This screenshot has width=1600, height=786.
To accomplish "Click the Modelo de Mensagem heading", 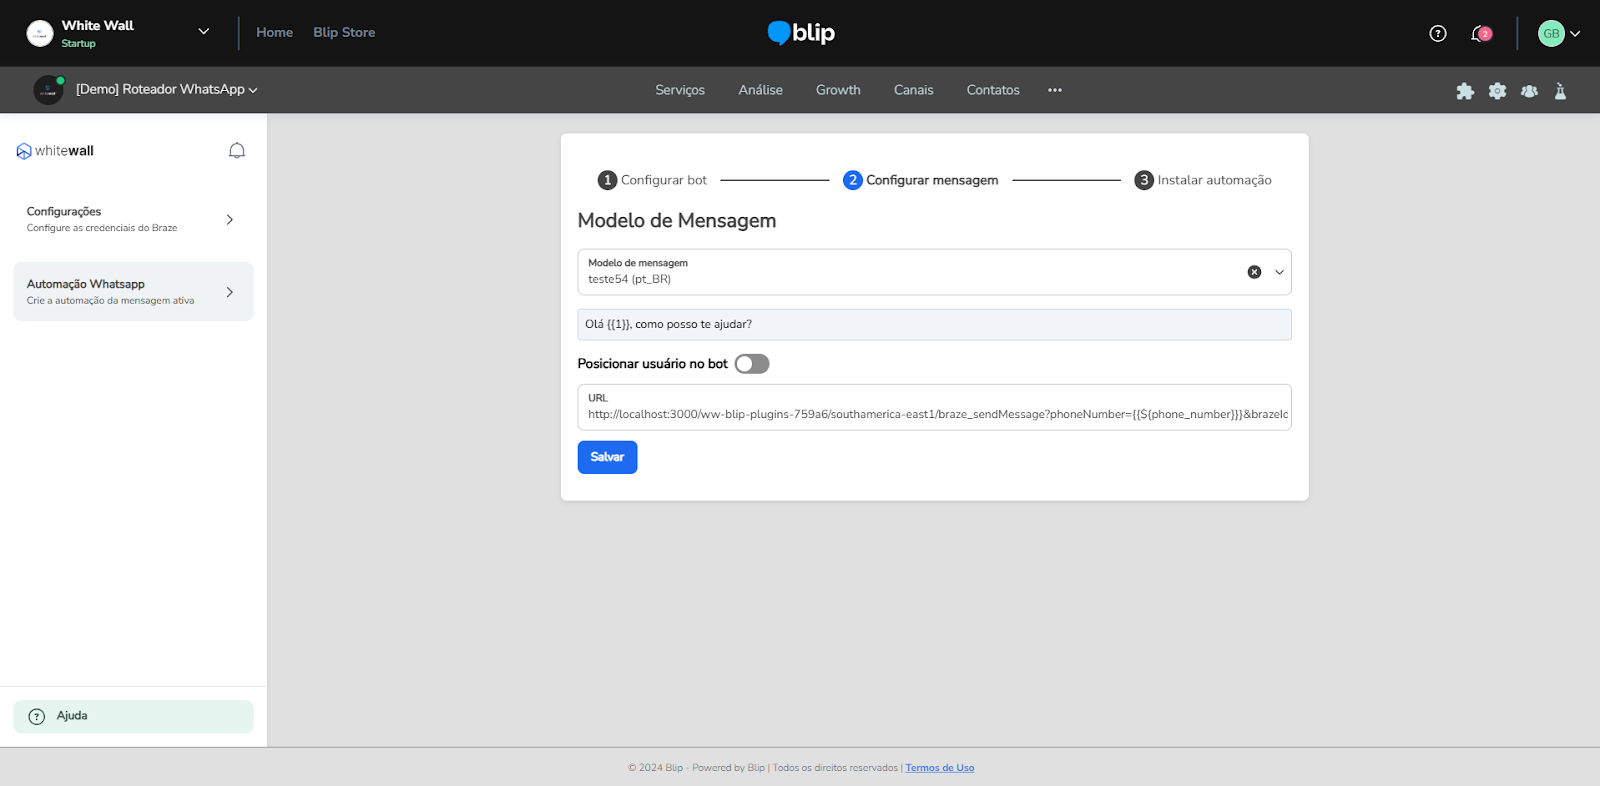I will 677,220.
